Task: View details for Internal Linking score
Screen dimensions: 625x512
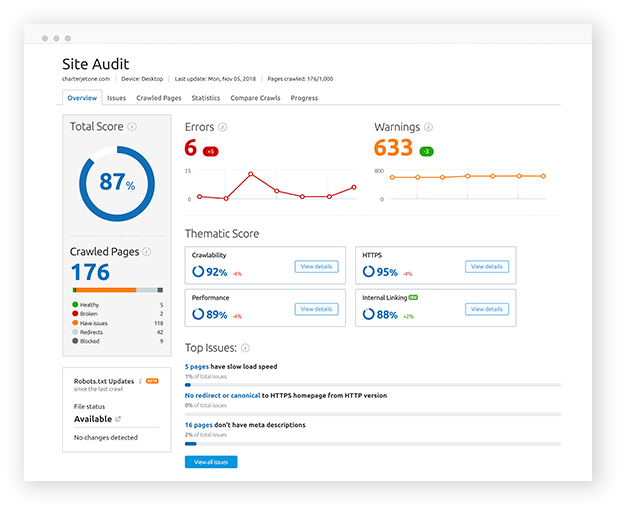Action: [487, 309]
